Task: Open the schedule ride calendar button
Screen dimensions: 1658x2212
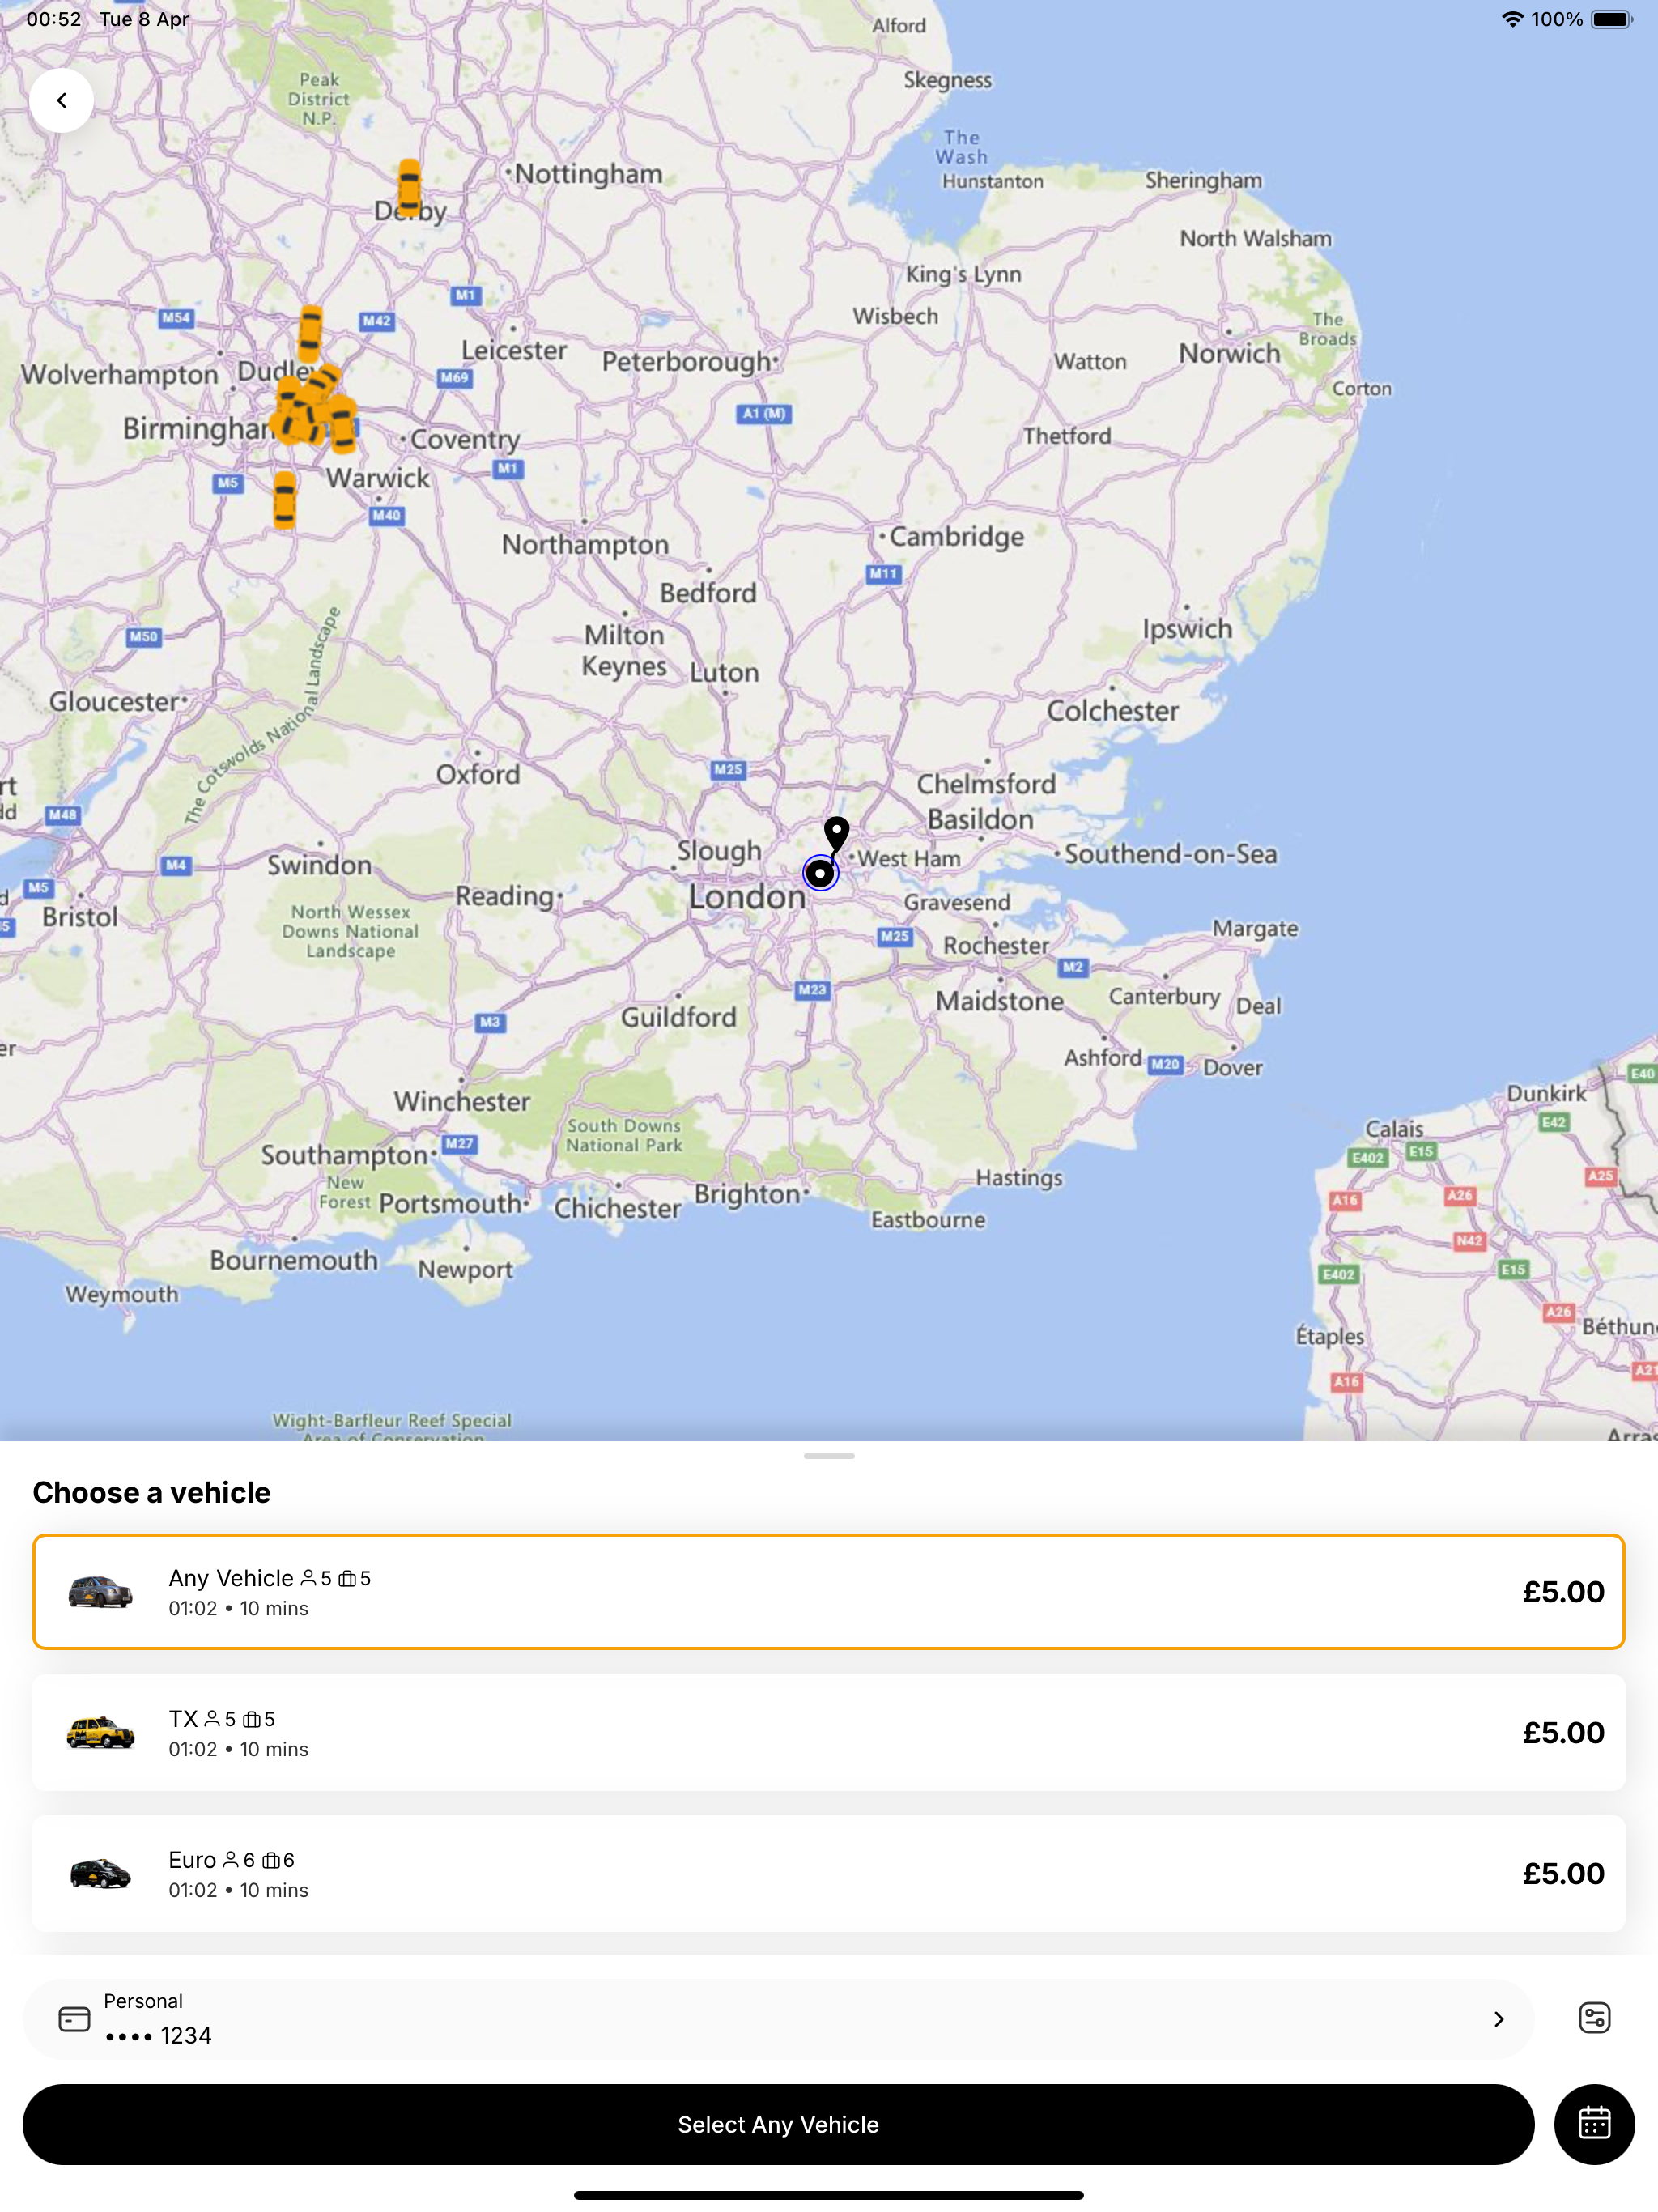Action: [1594, 2123]
